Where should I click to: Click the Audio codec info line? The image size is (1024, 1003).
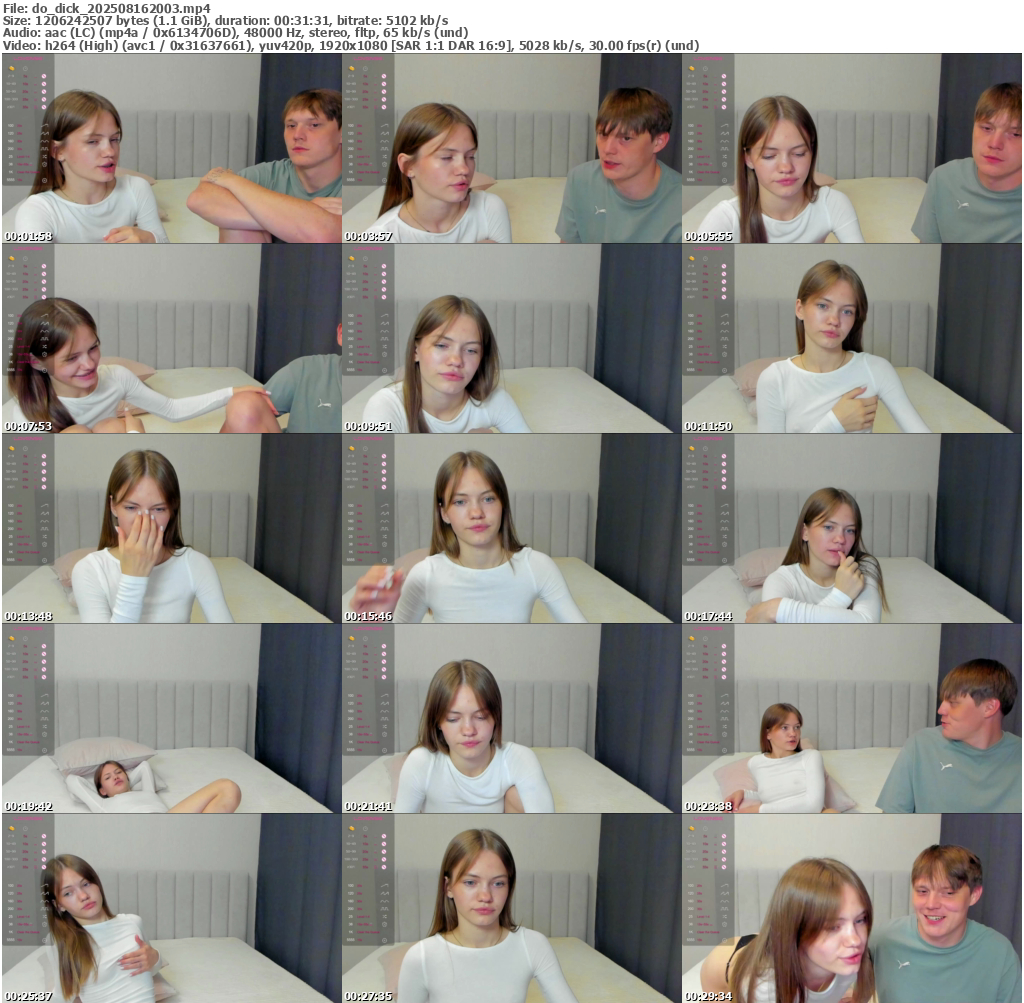click(236, 32)
